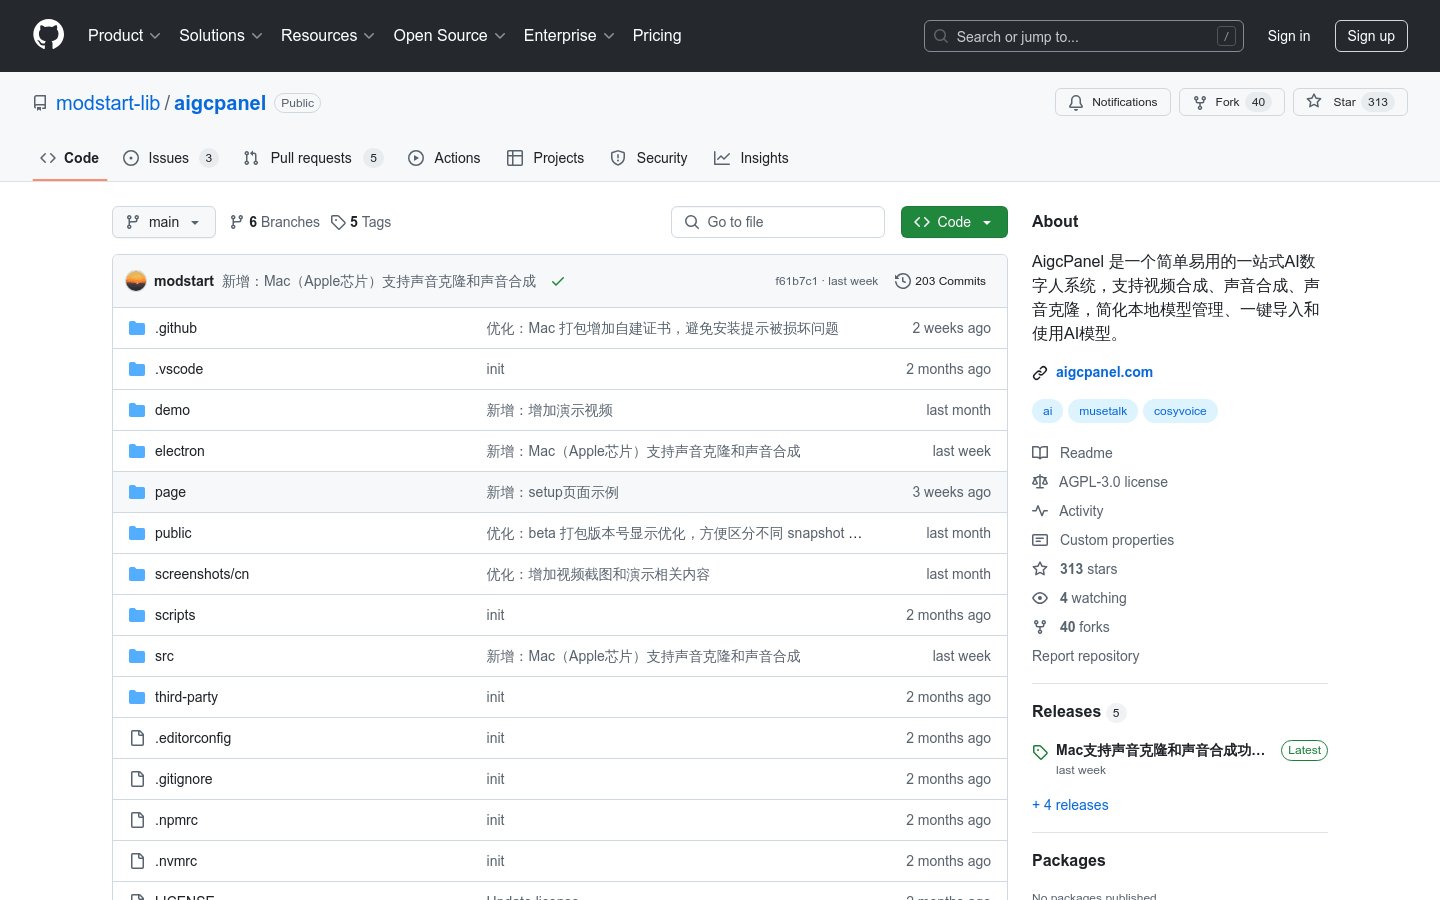
Task: Open the green Code dropdown button
Action: tap(954, 222)
